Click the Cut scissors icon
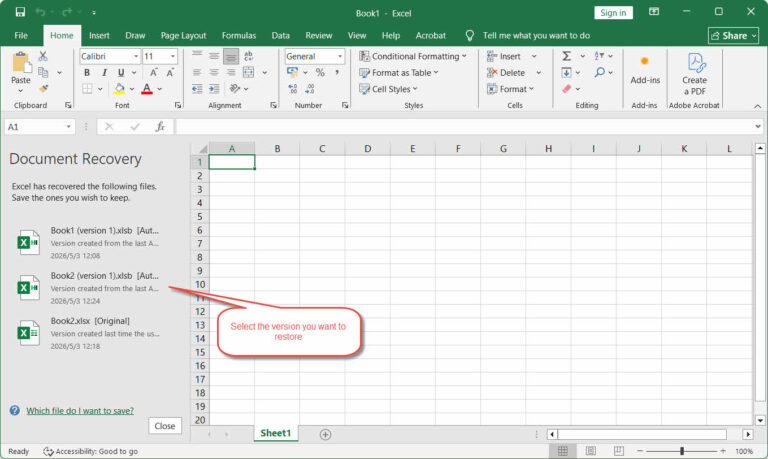 click(43, 56)
